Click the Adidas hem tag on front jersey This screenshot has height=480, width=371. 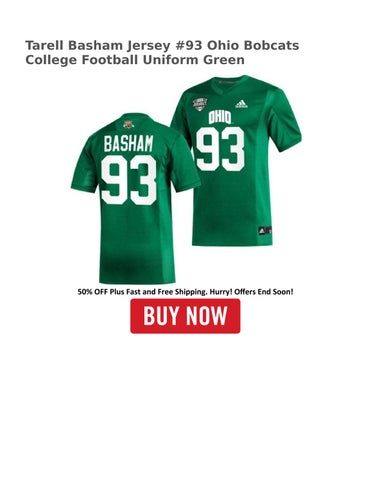(x=265, y=231)
